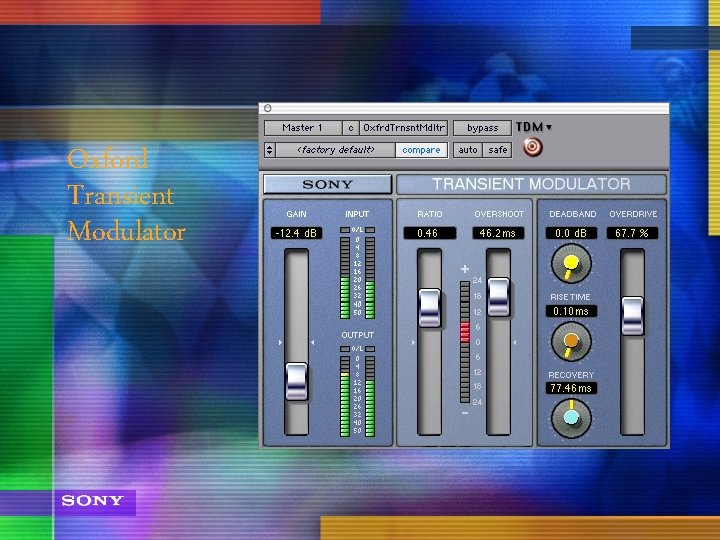Click the Rise Time value field 0.10ms
This screenshot has height=540, width=720.
click(x=571, y=311)
